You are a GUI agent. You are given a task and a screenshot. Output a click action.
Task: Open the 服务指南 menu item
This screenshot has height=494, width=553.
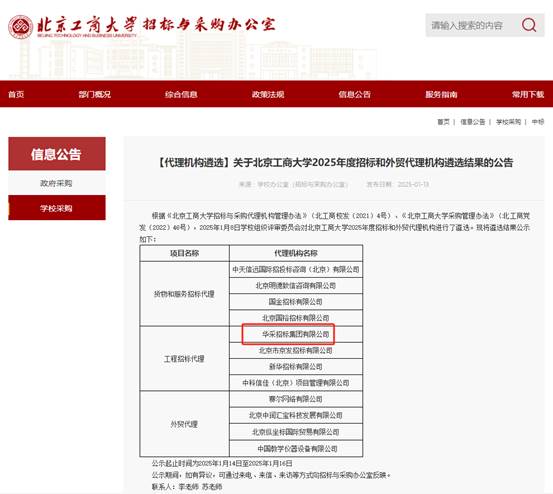(441, 94)
